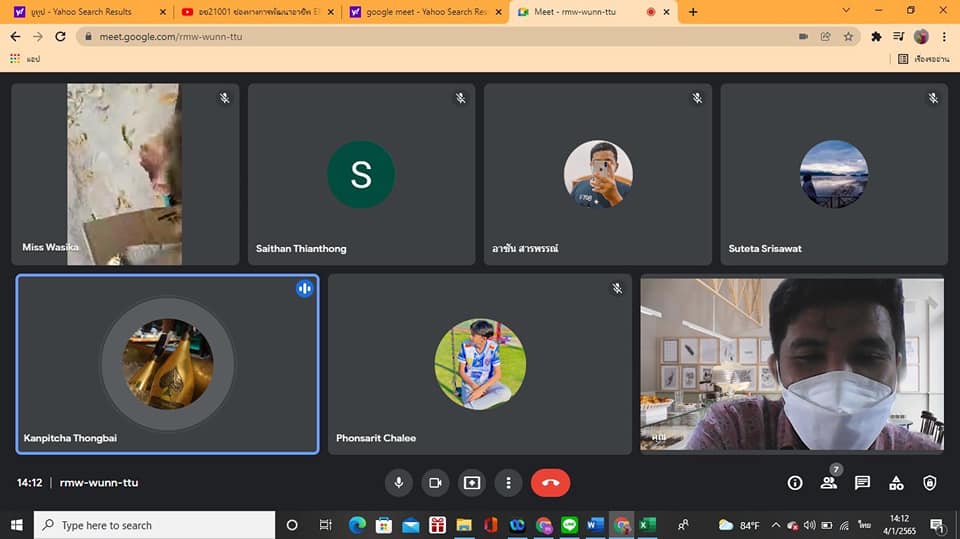960x539 pixels.
Task: Open the Chrome extensions puzzle icon
Action: coord(877,36)
